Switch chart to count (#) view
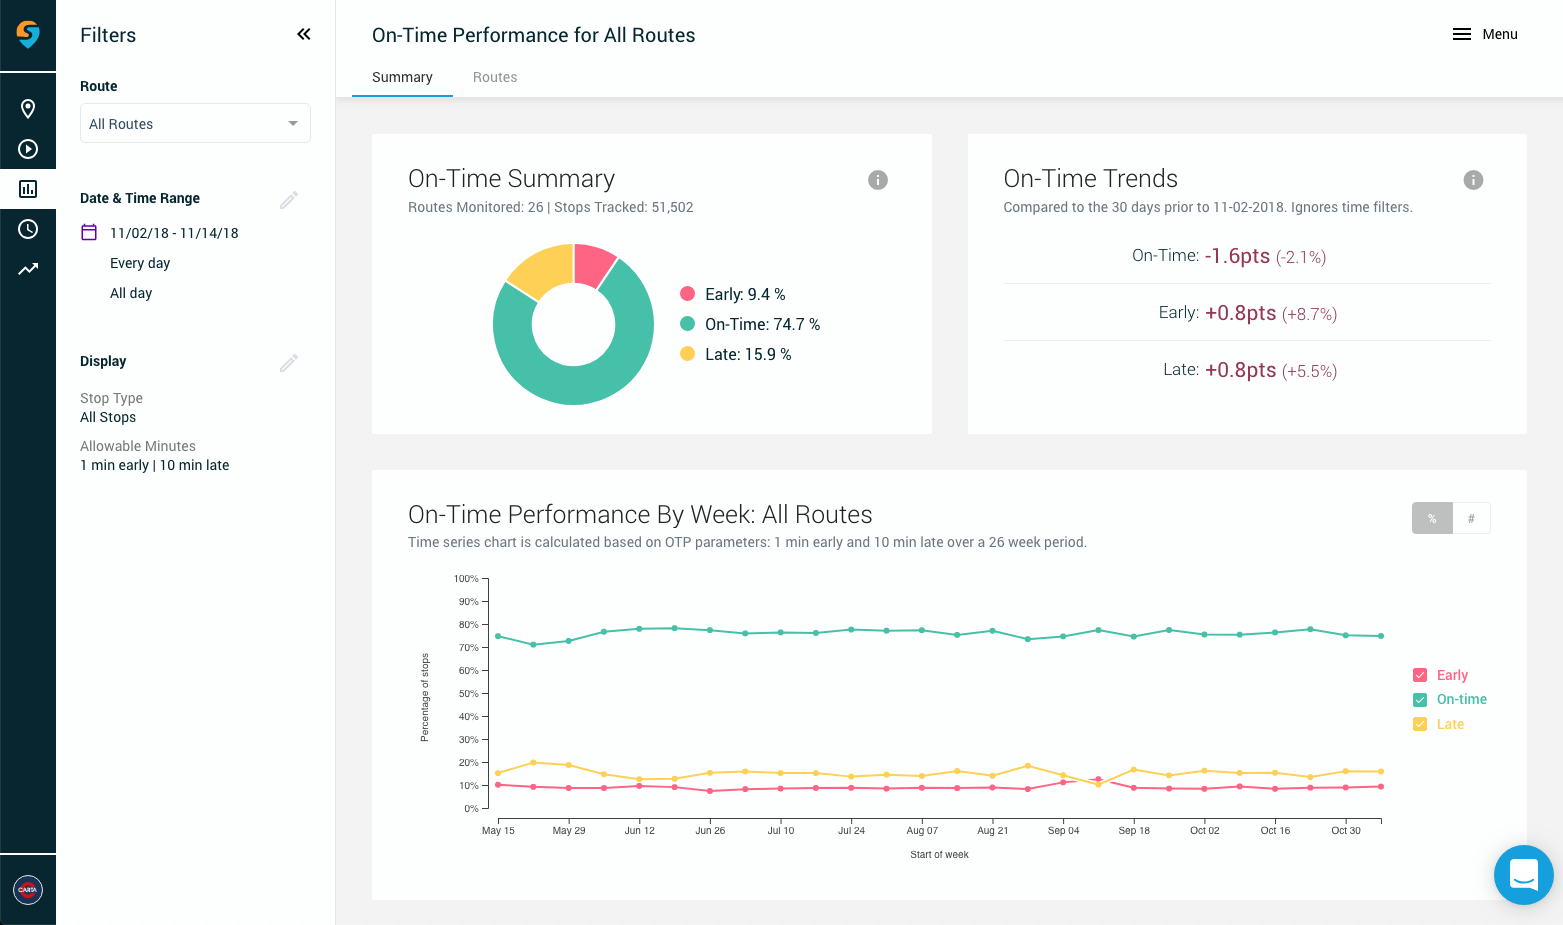This screenshot has height=925, width=1563. [1471, 518]
